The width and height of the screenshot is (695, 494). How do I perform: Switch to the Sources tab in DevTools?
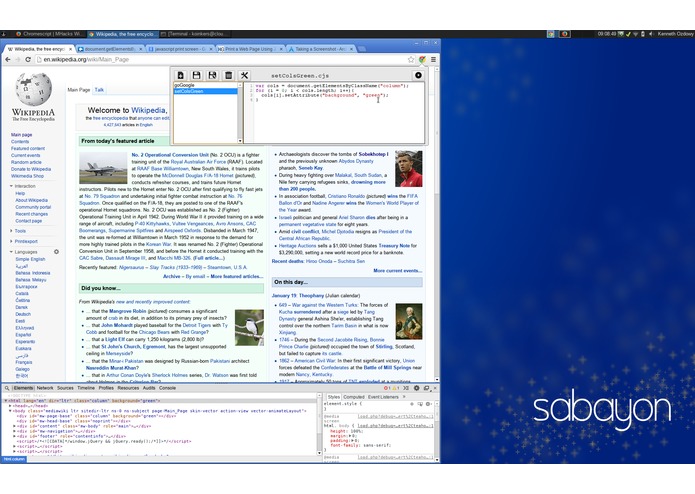coord(65,388)
